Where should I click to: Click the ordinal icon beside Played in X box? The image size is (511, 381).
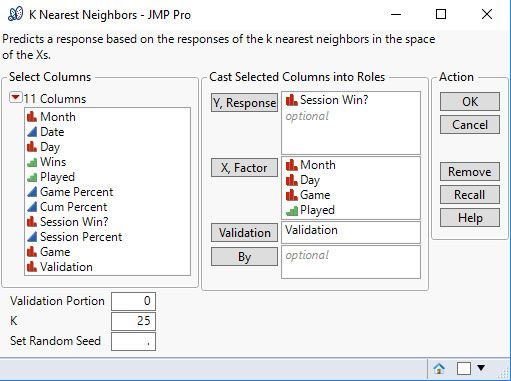[x=292, y=211]
